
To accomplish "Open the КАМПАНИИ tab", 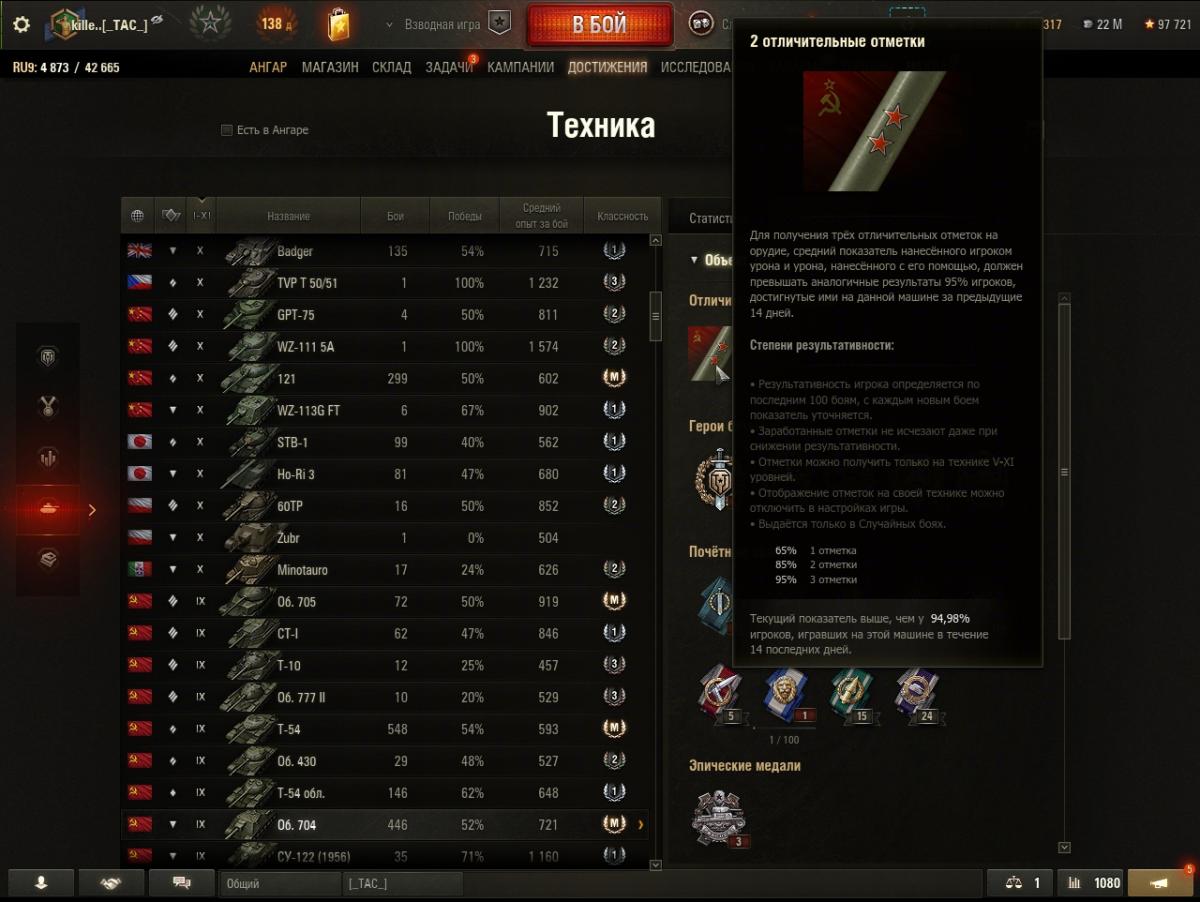I will [x=520, y=67].
